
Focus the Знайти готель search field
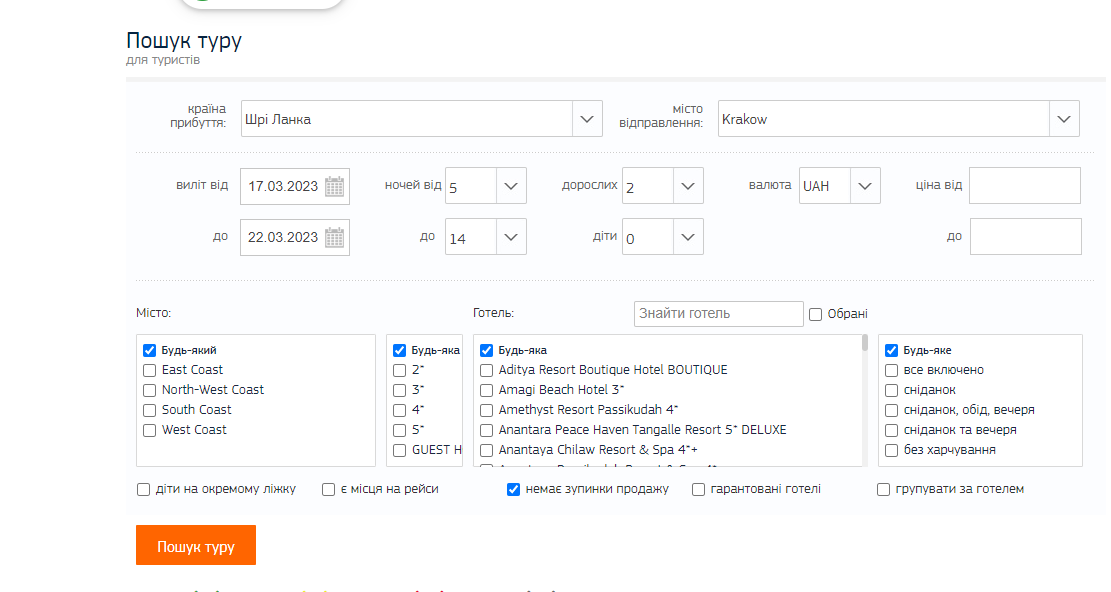coord(718,314)
